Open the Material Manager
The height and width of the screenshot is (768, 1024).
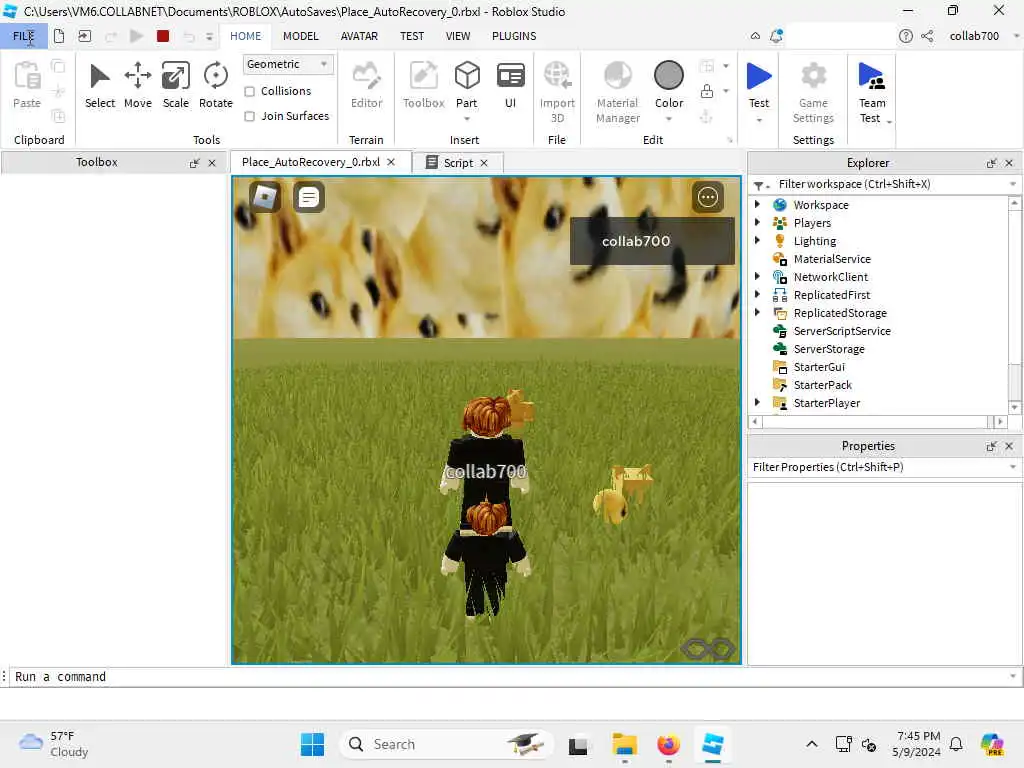click(x=617, y=92)
